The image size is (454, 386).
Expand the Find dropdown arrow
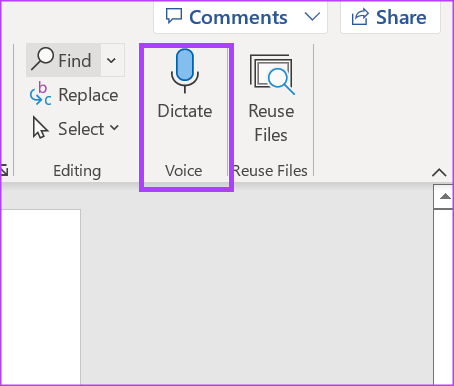pos(111,60)
